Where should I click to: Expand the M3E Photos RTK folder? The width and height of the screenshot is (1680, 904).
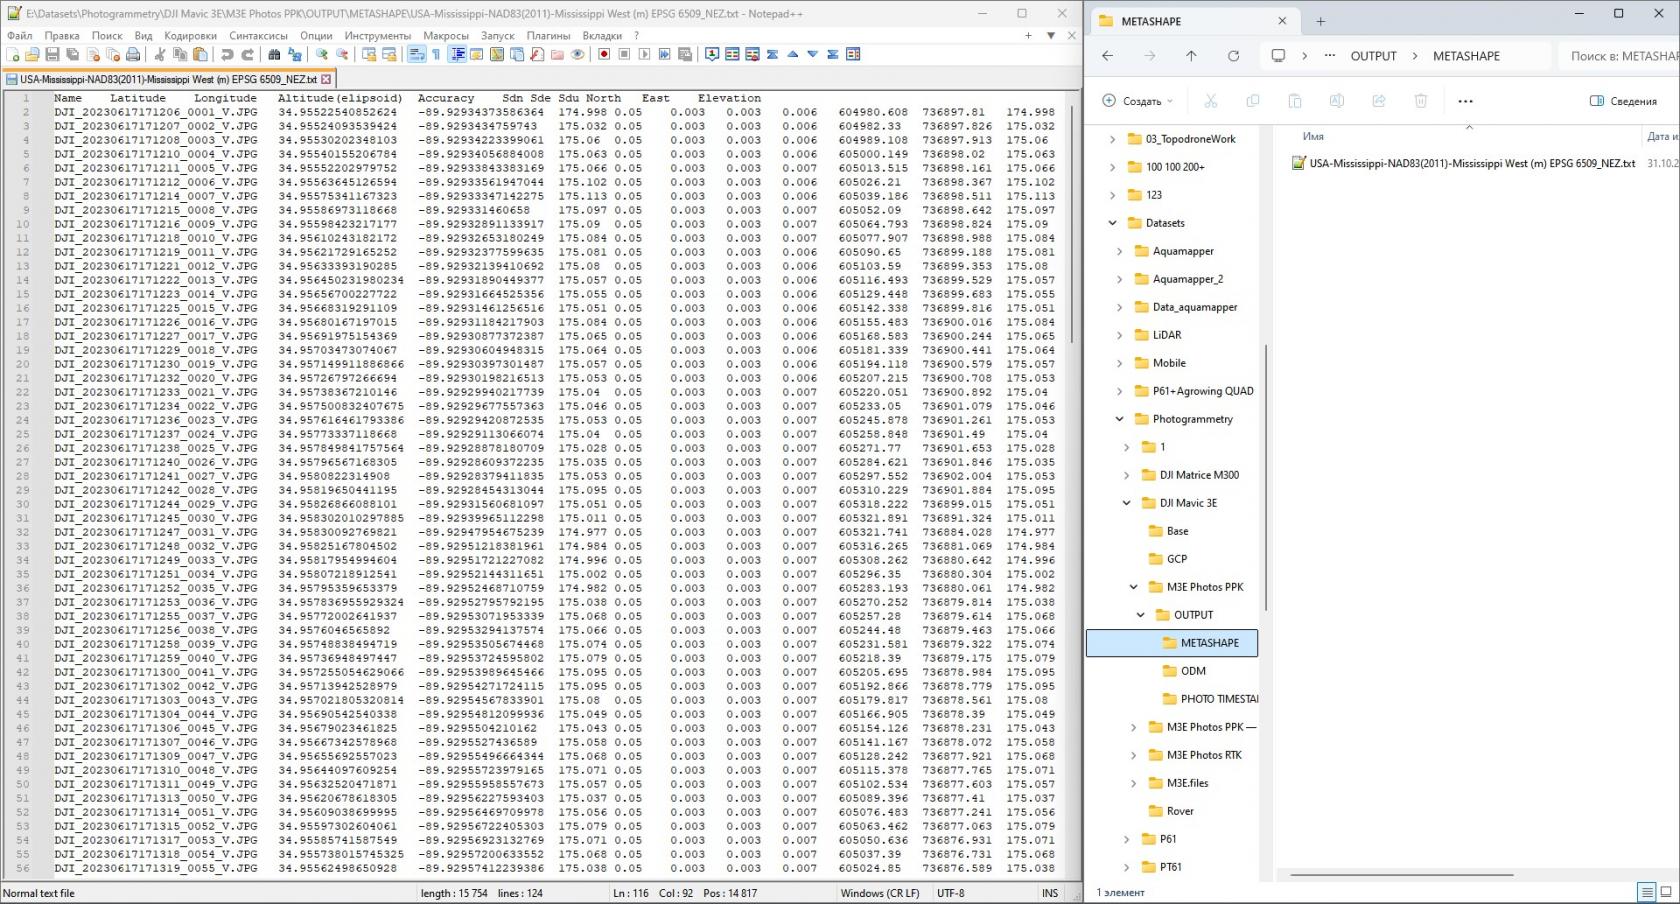tap(1134, 755)
